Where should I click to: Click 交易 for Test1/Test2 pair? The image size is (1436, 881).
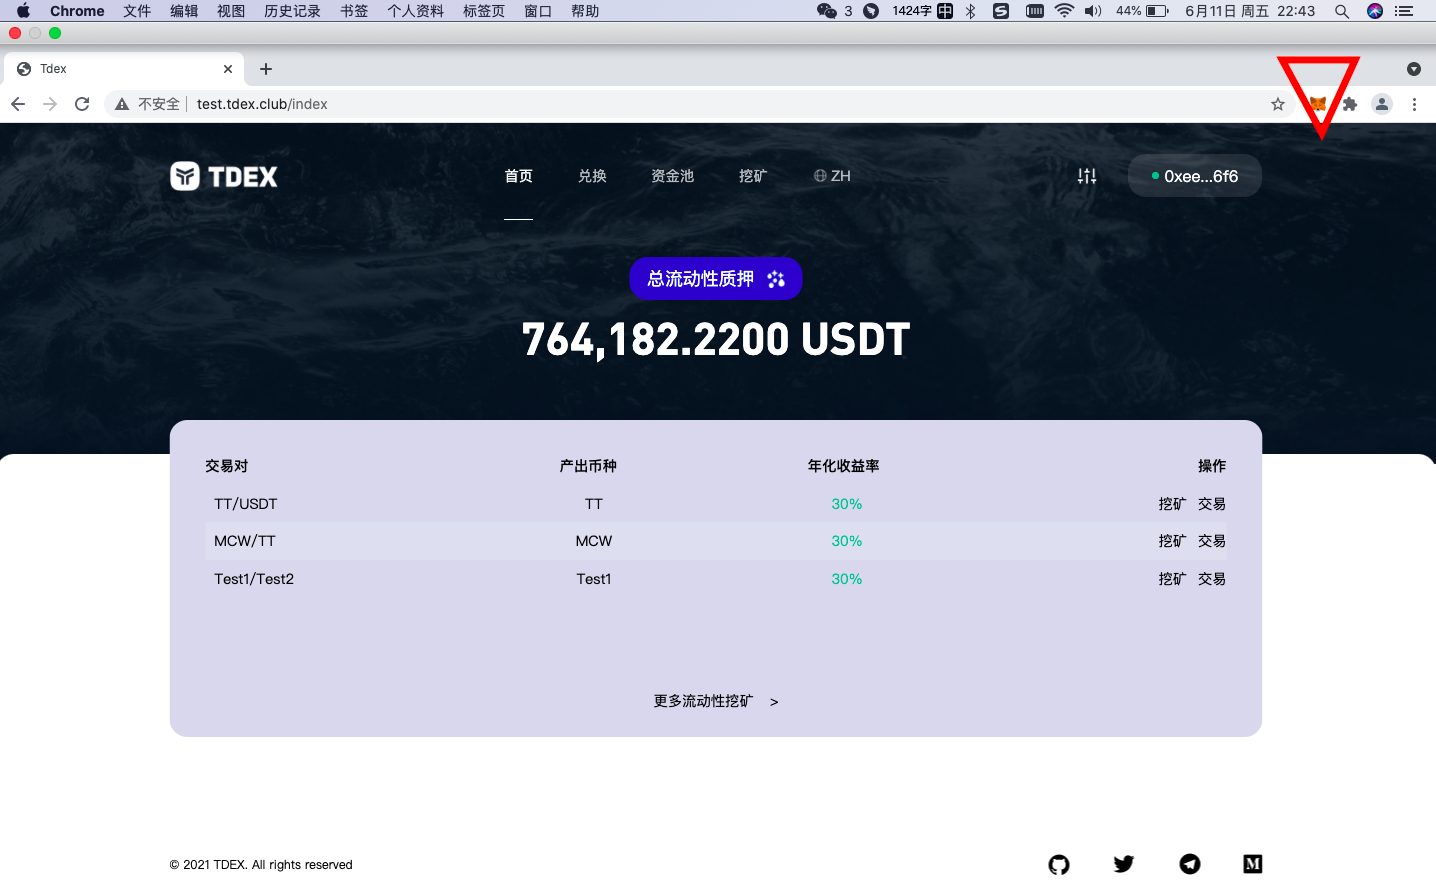[x=1212, y=579]
